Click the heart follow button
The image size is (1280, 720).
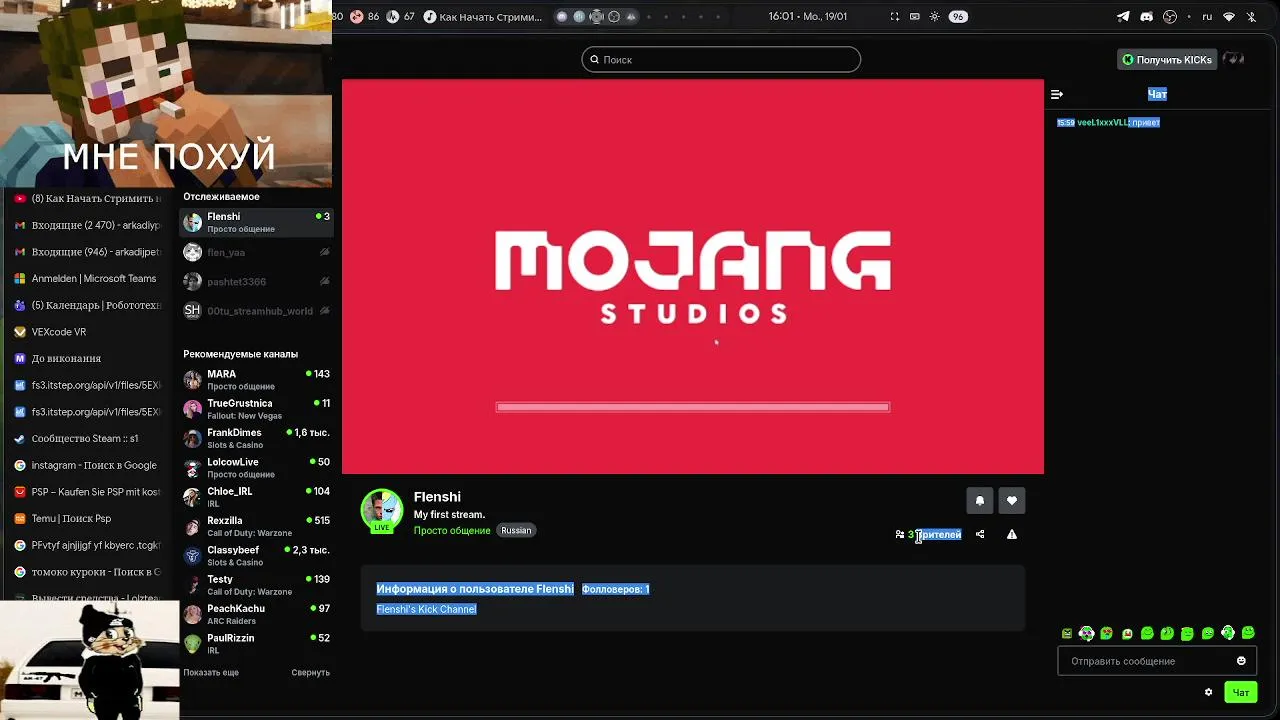pyautogui.click(x=1012, y=501)
